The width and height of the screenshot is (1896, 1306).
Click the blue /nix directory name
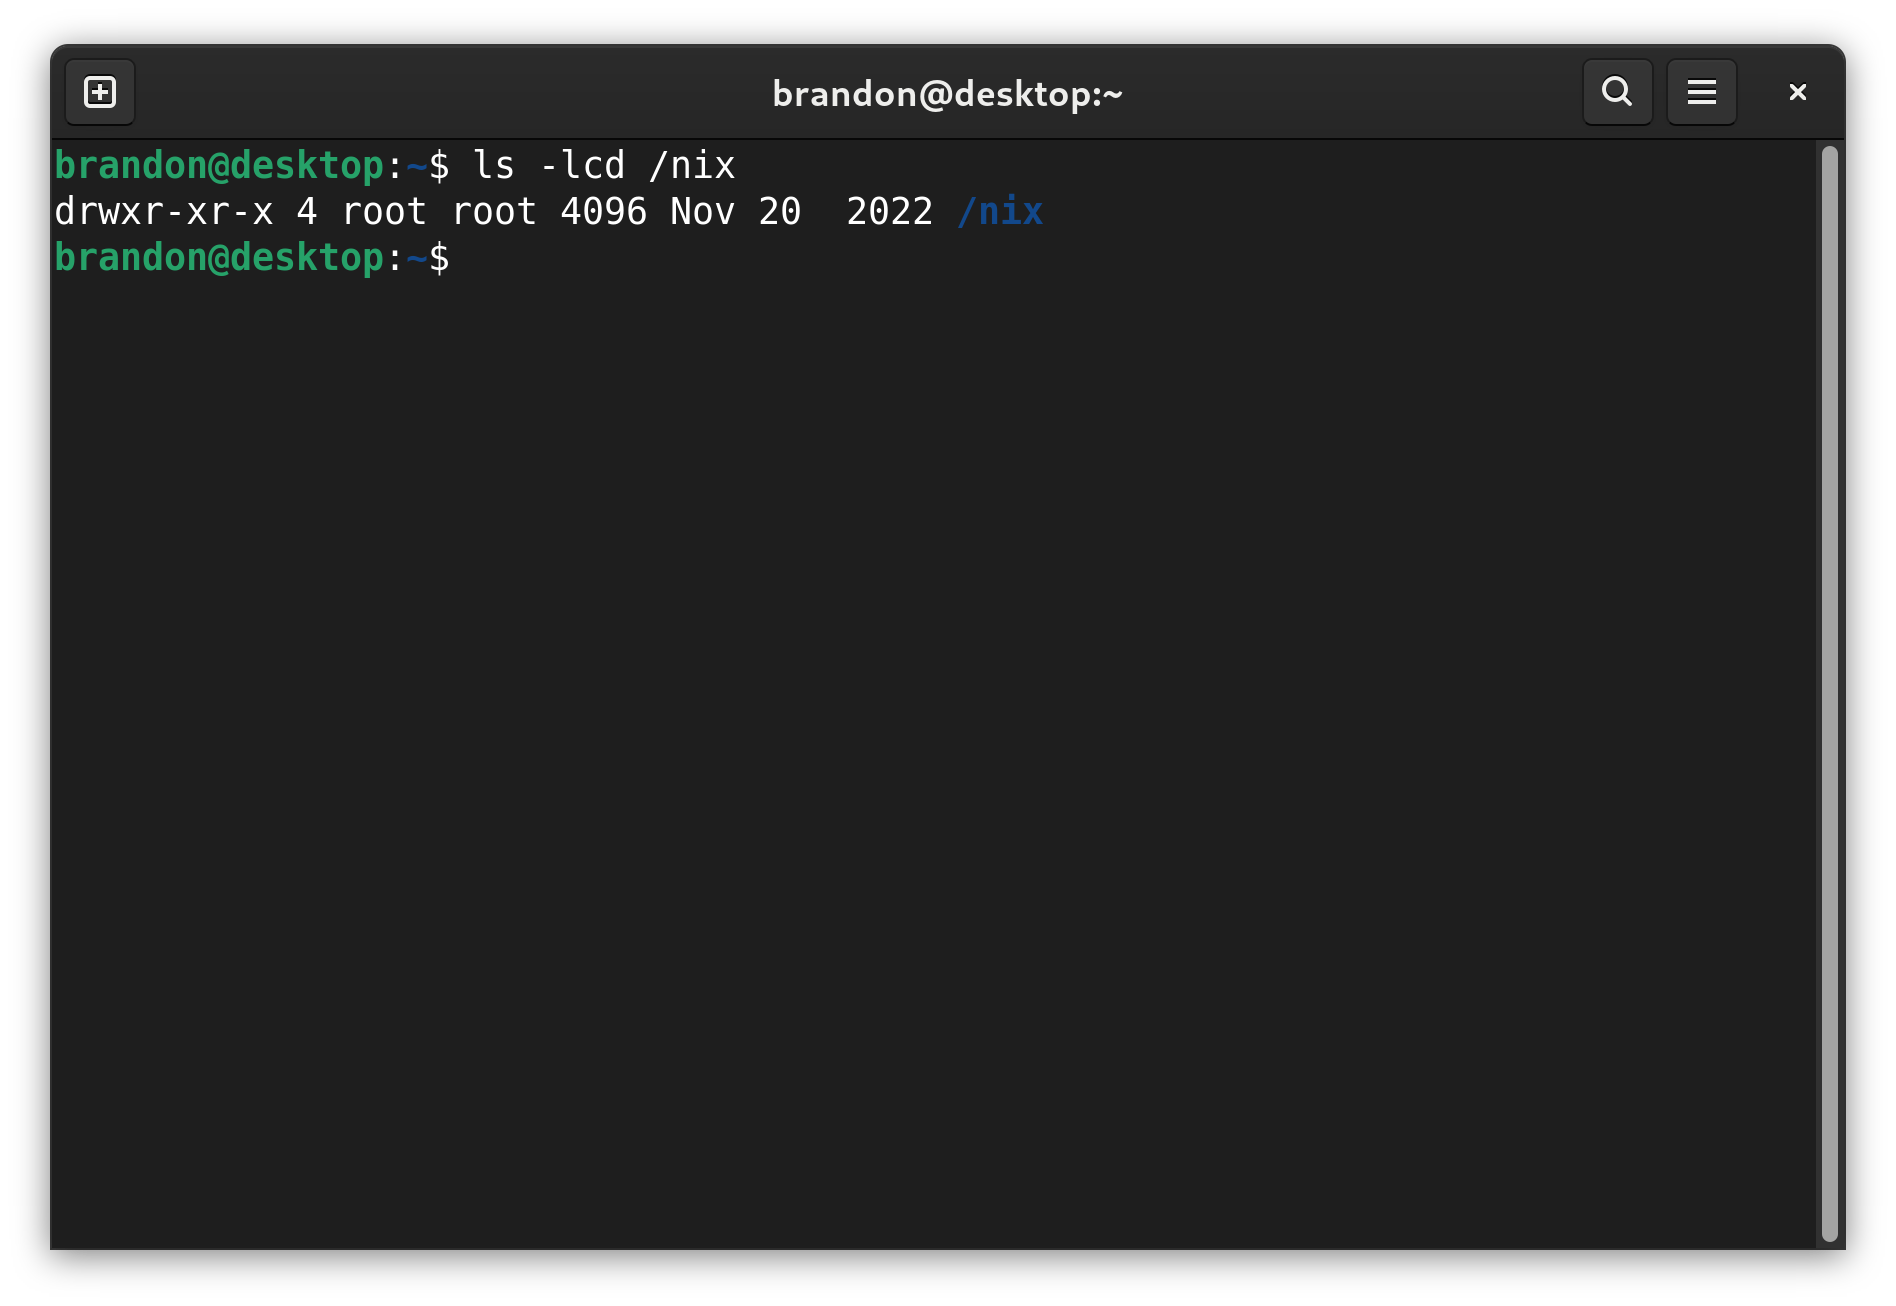(1000, 211)
